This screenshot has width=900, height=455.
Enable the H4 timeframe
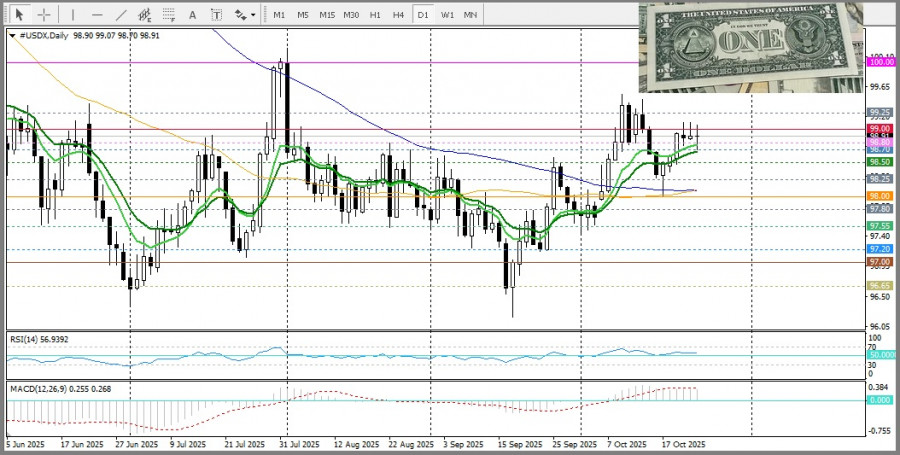click(398, 15)
